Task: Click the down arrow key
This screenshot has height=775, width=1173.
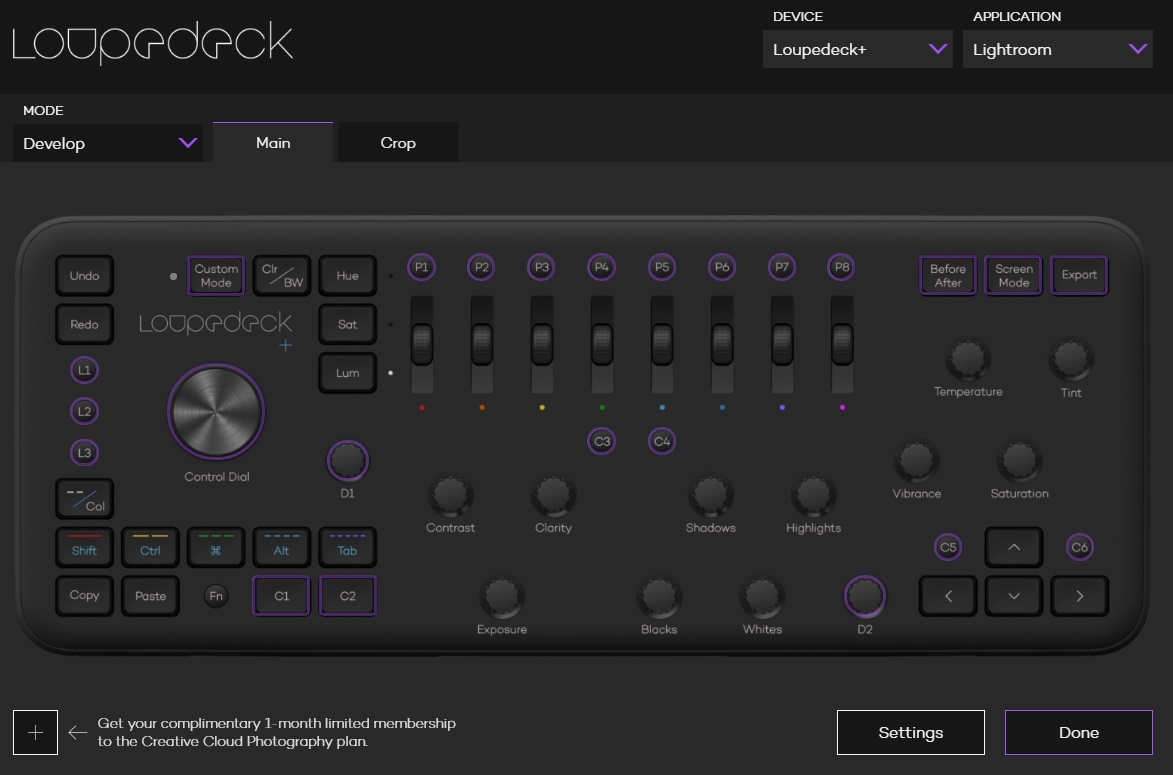Action: point(1014,596)
